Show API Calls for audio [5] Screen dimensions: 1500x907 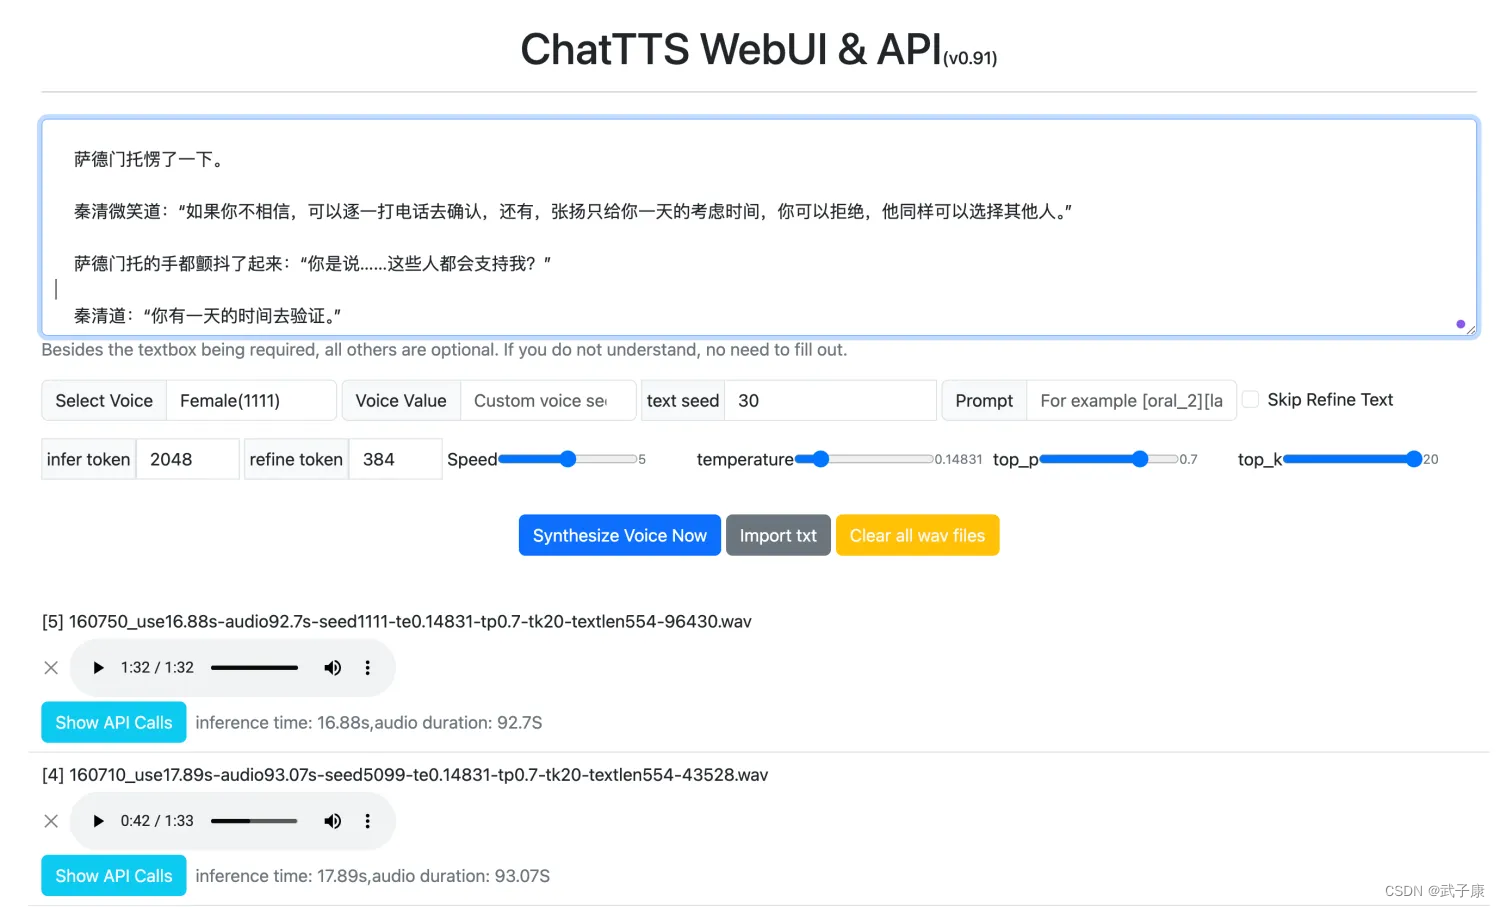tap(114, 722)
